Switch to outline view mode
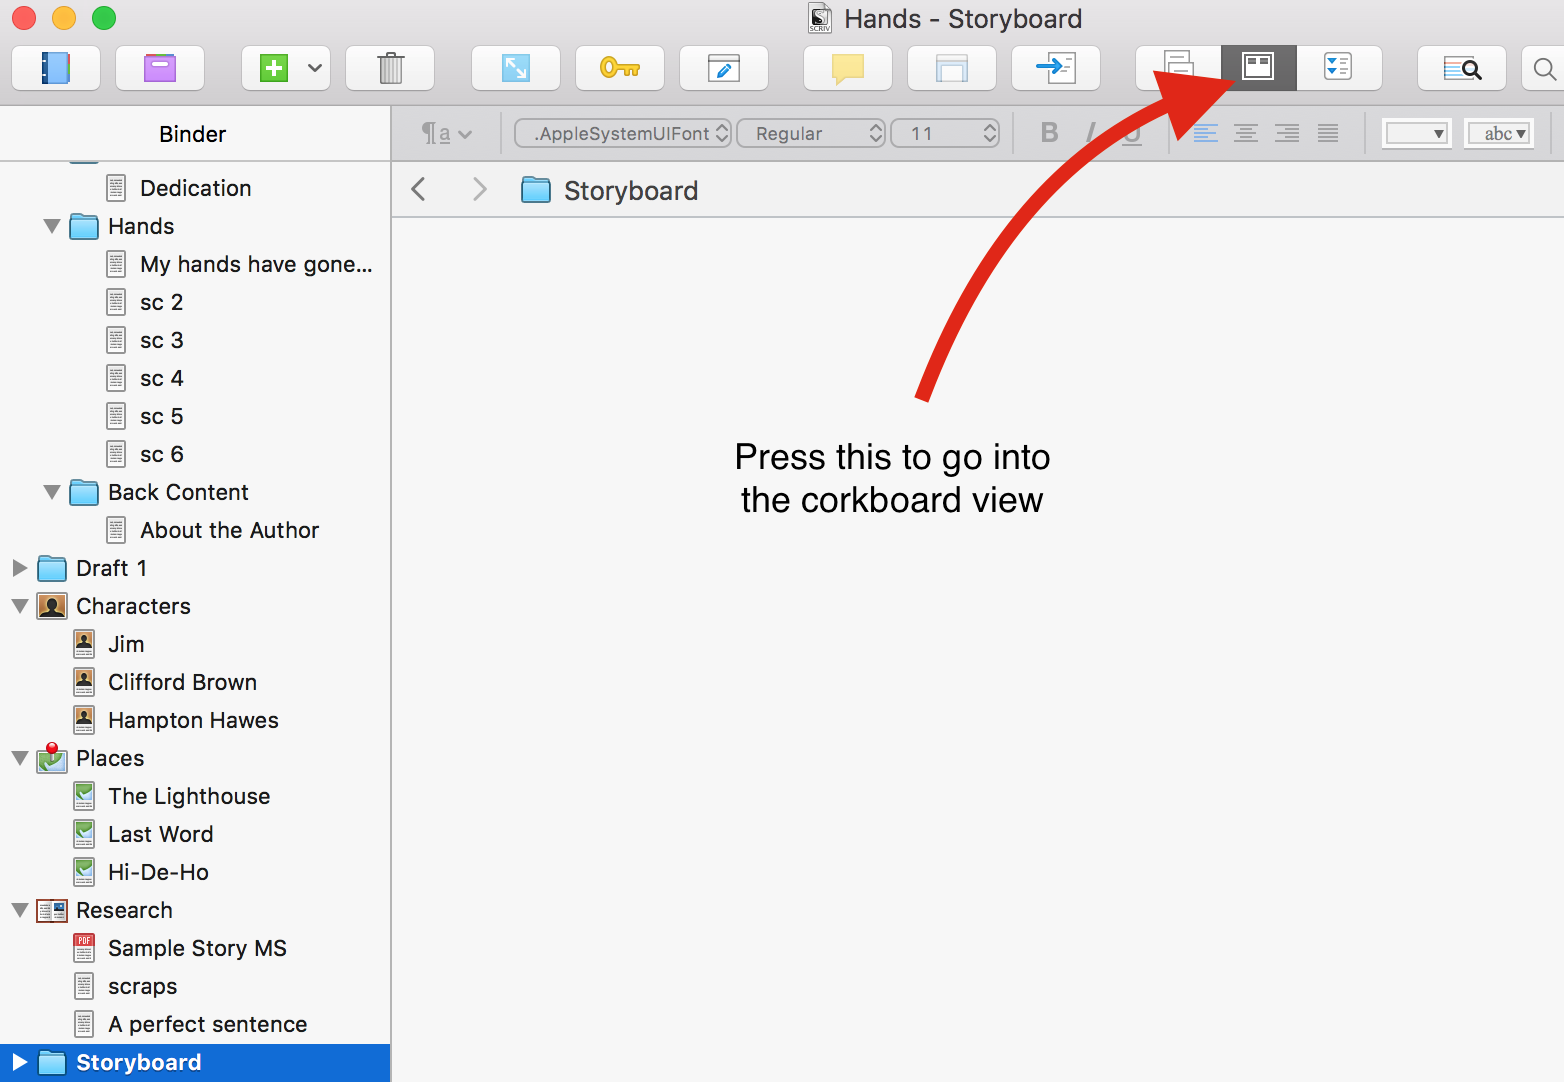Viewport: 1564px width, 1082px height. click(1339, 68)
